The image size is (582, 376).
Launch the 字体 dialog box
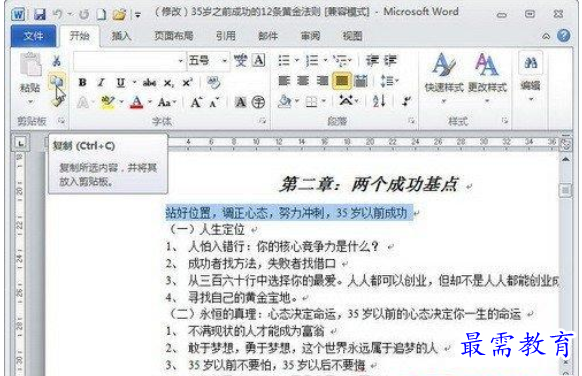click(262, 121)
